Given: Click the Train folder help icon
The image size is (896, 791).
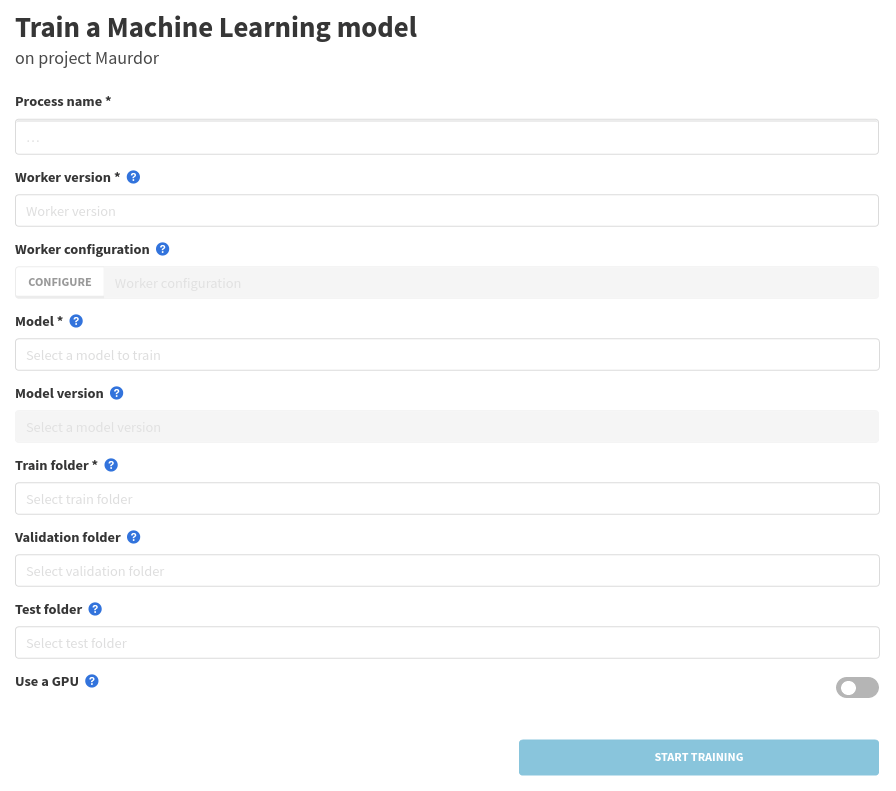Looking at the screenshot, I should 111,465.
